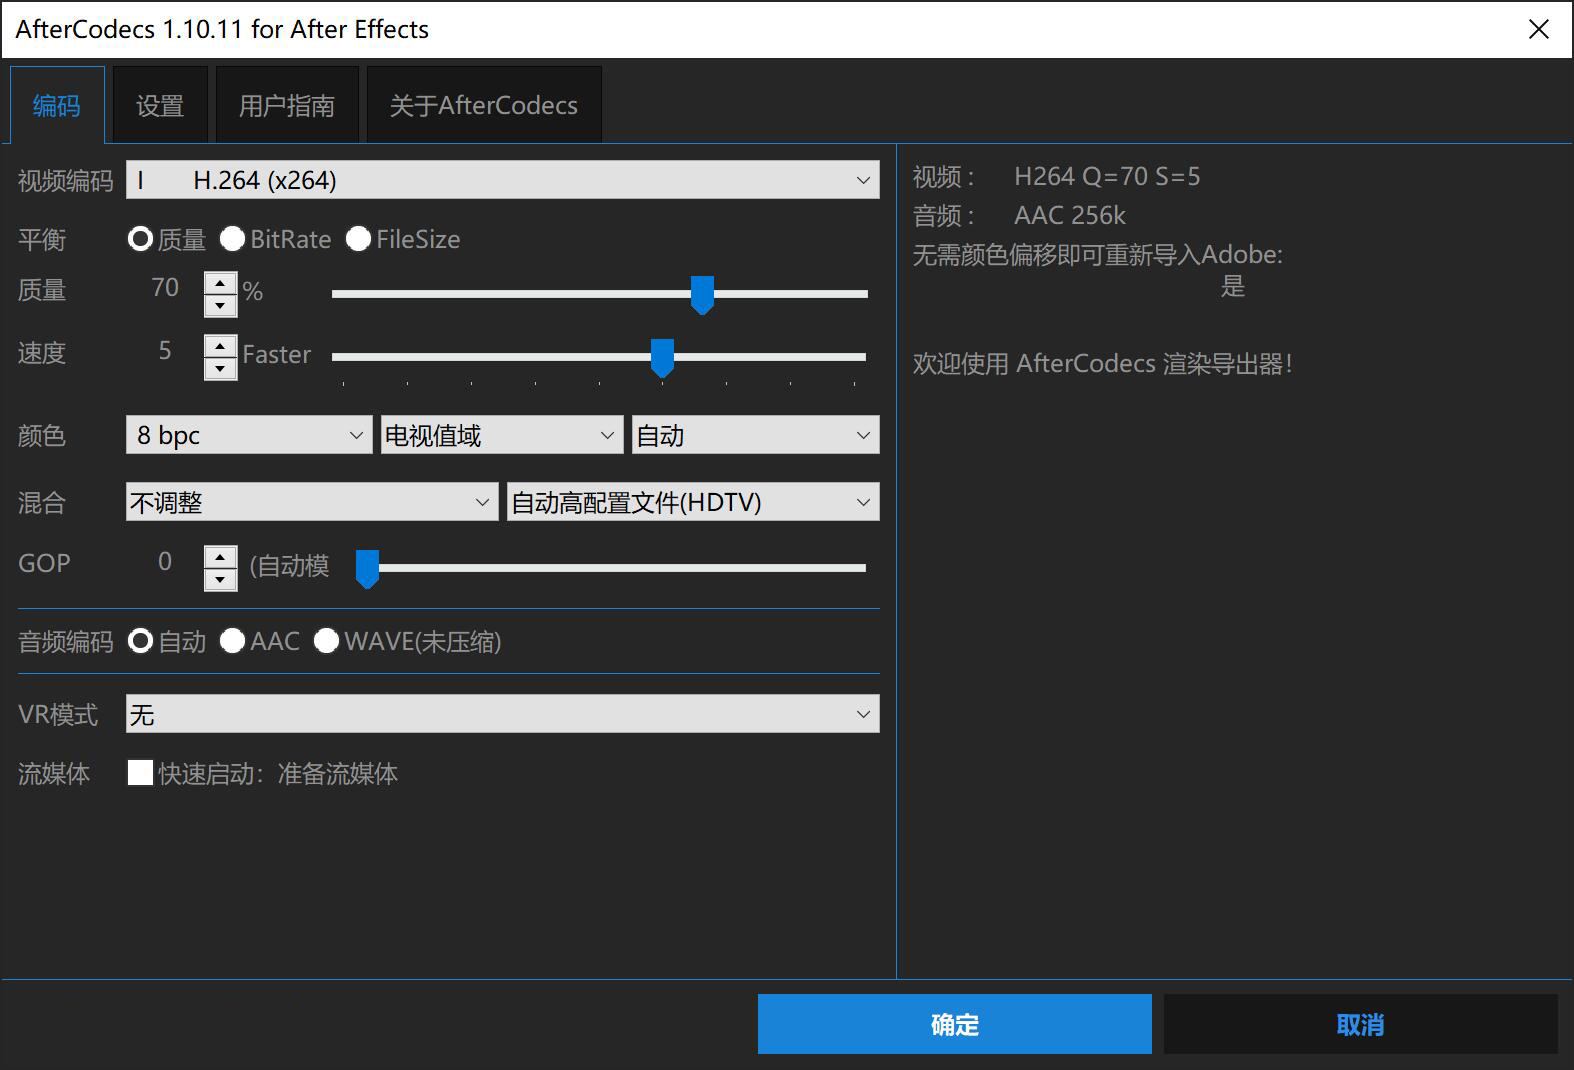Expand the VR模式 dropdown
The image size is (1574, 1070).
click(x=502, y=714)
